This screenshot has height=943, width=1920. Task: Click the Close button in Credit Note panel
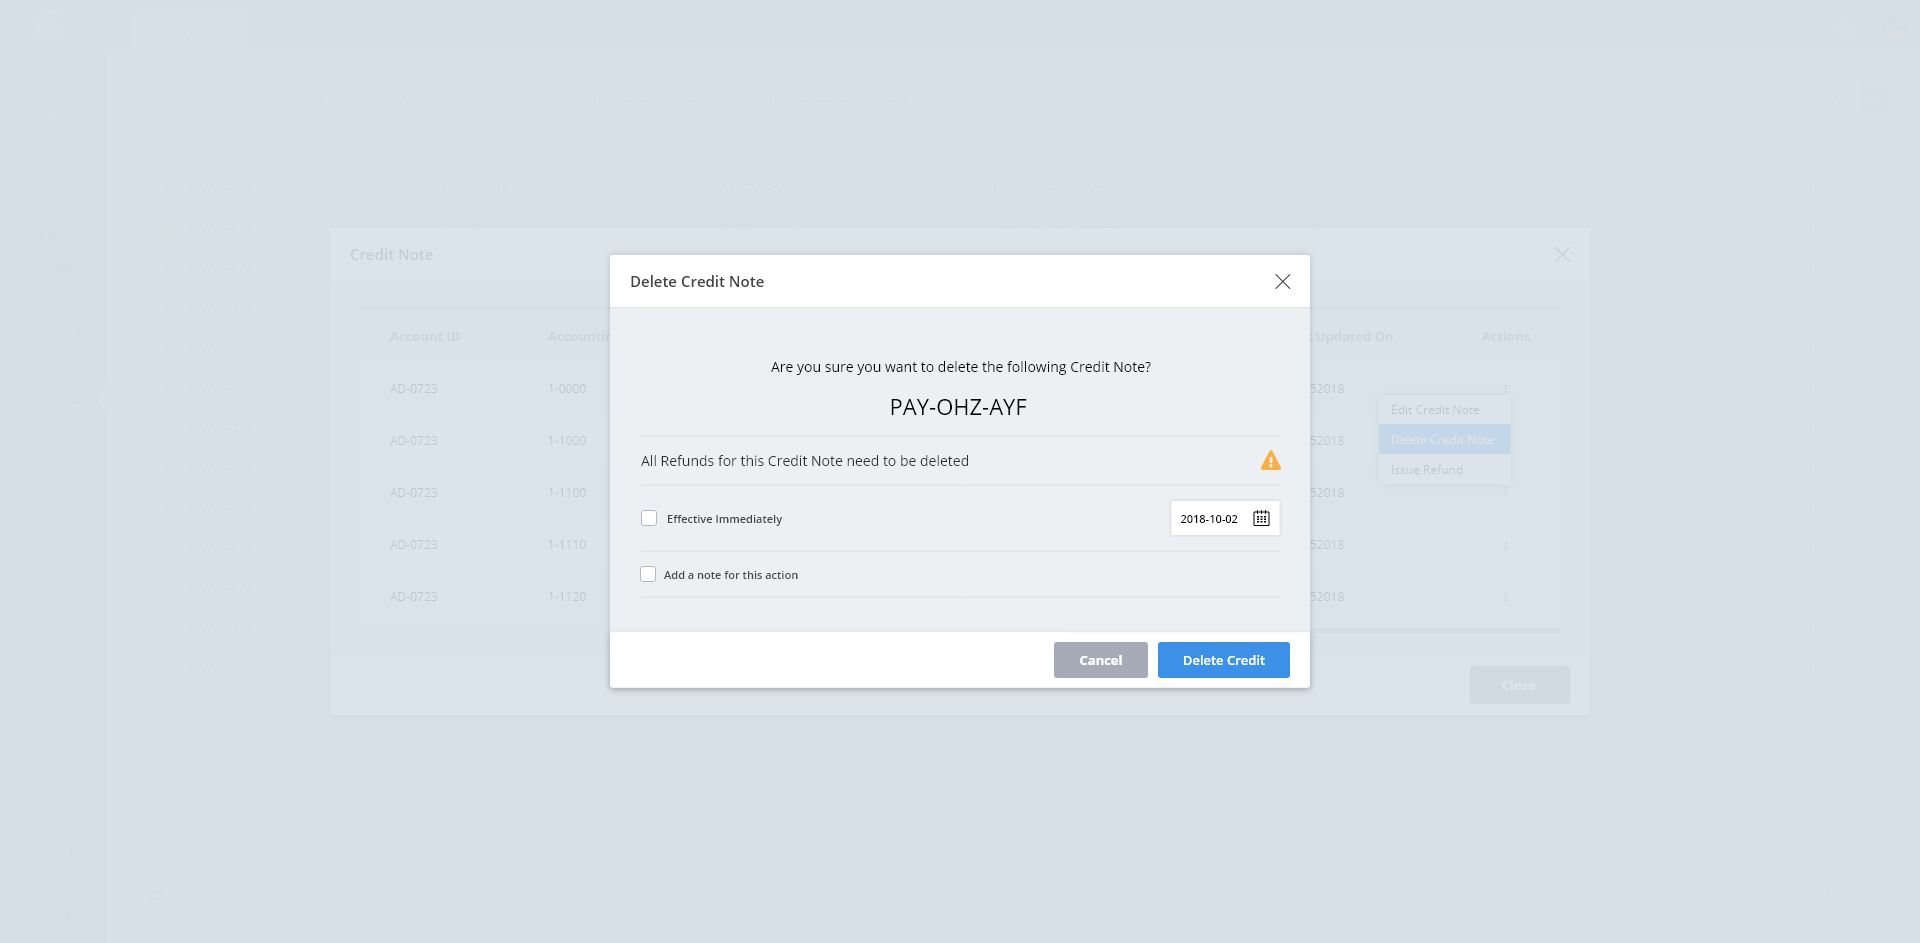click(1518, 685)
